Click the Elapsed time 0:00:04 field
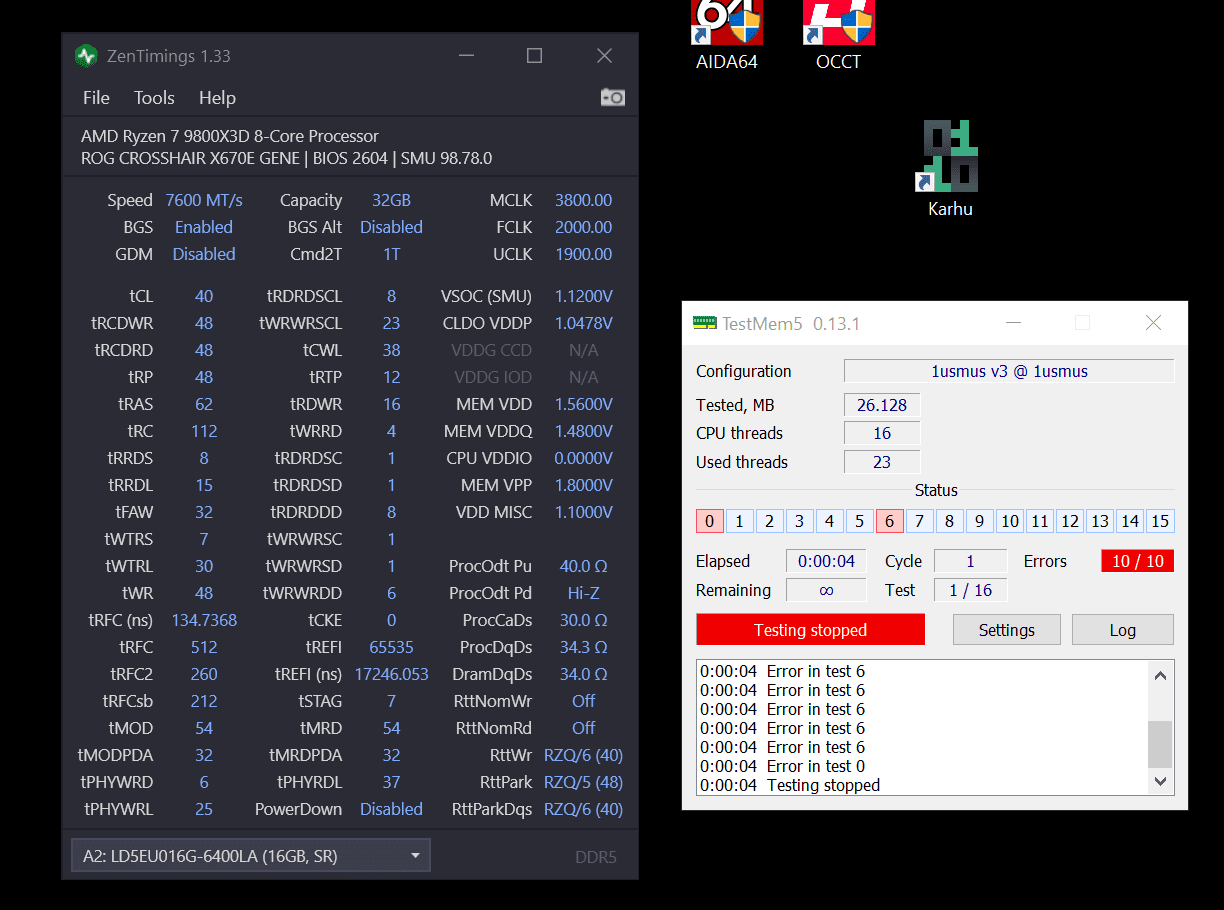The image size is (1224, 910). 826,561
